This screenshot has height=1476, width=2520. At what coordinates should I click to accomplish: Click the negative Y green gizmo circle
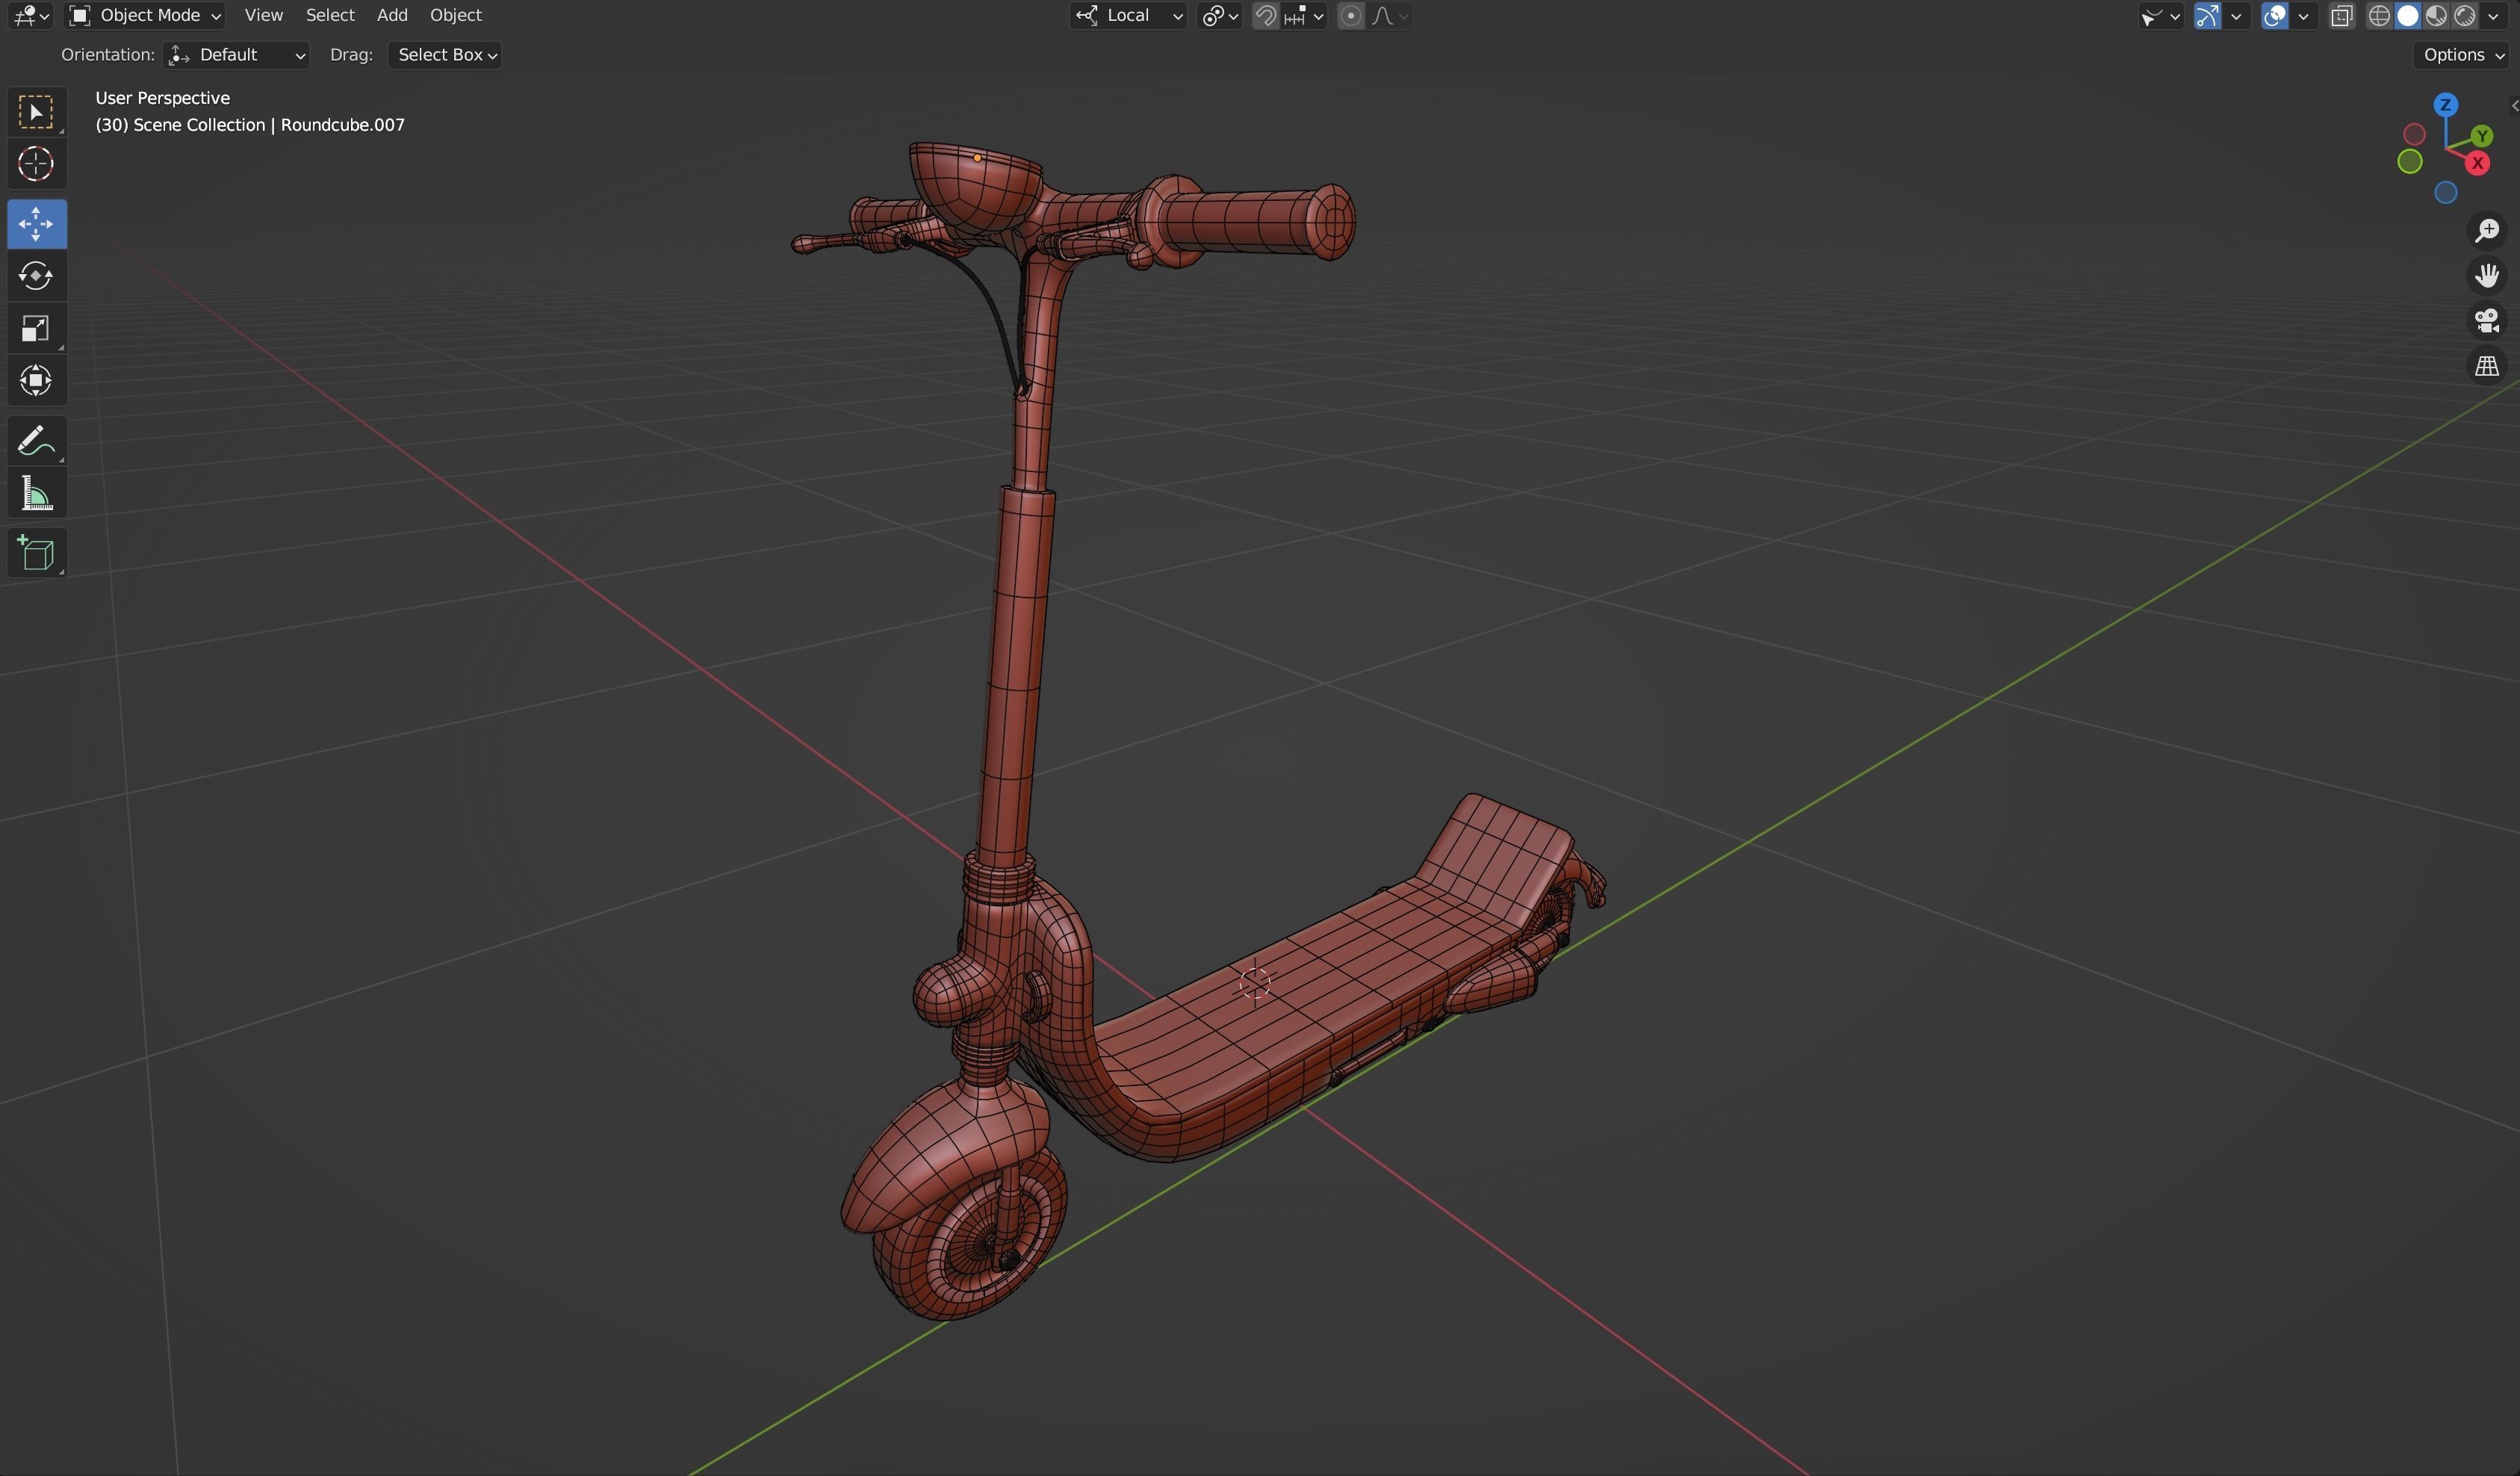(2409, 161)
